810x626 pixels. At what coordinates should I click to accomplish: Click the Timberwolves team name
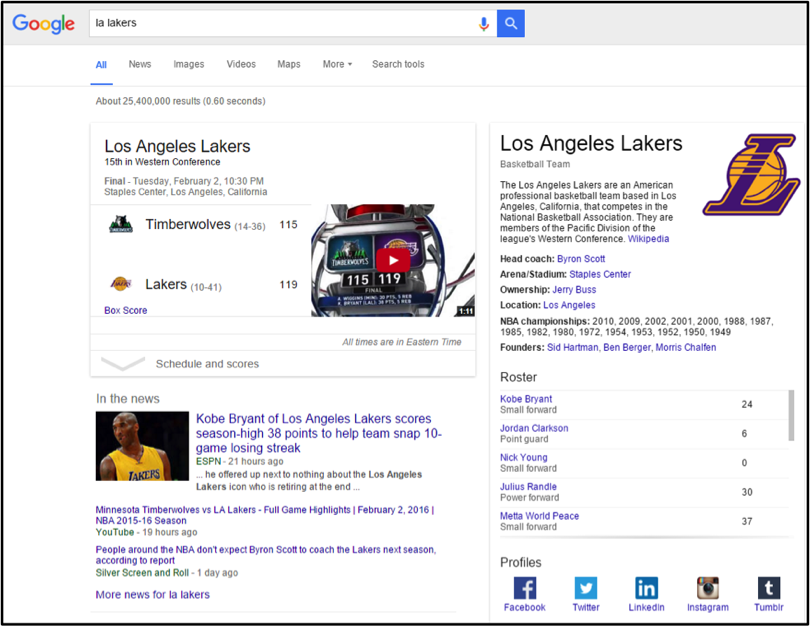[188, 224]
